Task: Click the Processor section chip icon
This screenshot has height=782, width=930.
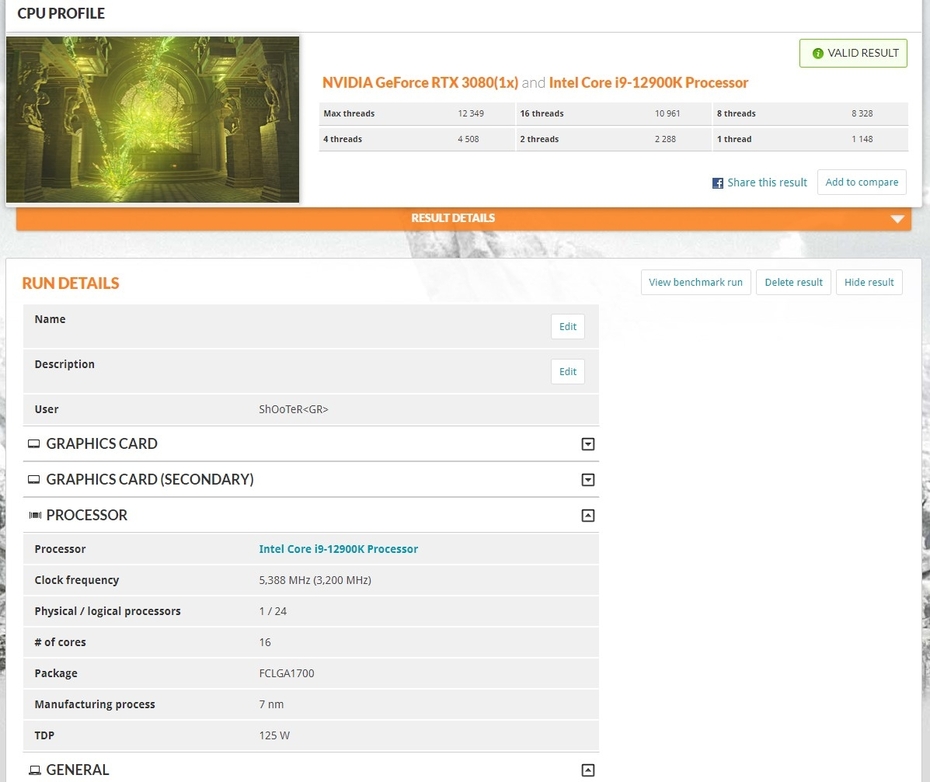Action: pos(35,515)
